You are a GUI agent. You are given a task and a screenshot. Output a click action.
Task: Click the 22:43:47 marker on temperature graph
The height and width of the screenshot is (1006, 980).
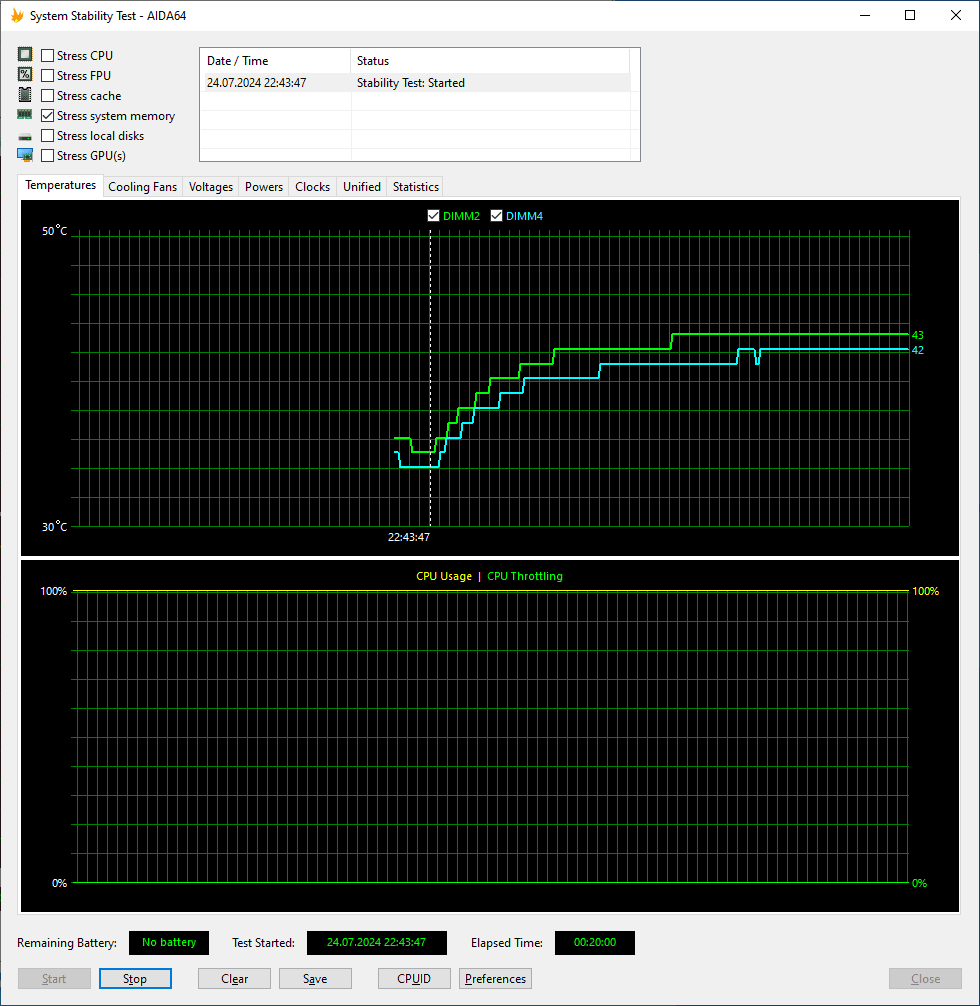(x=409, y=537)
